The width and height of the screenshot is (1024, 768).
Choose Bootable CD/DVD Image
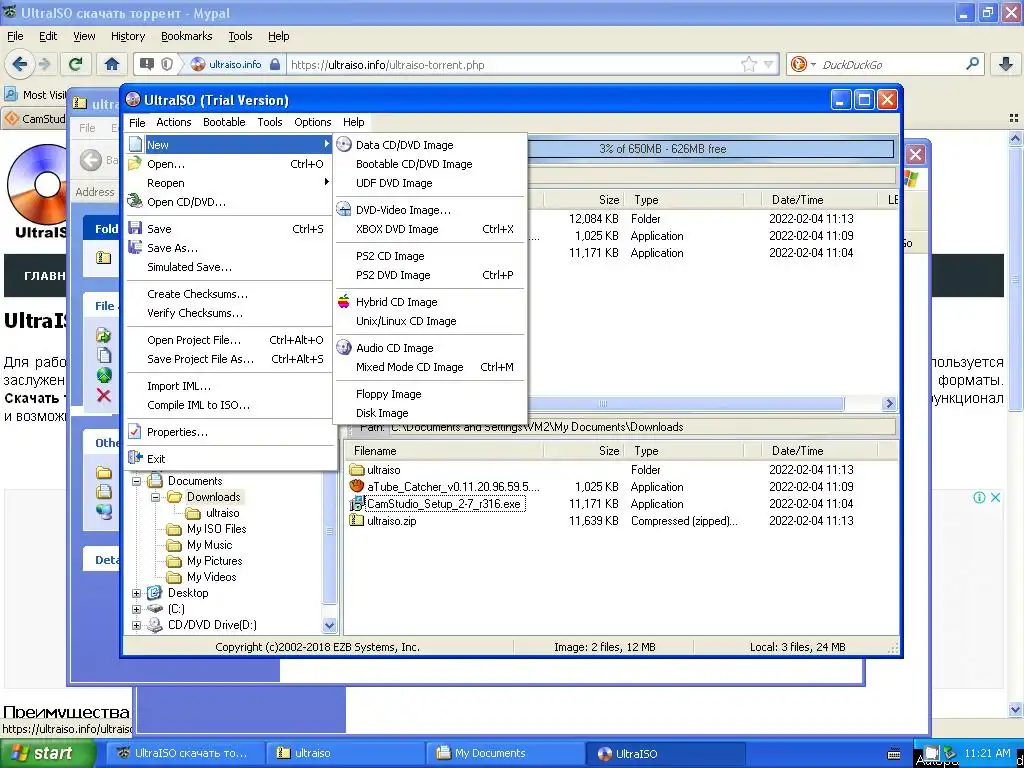(x=430, y=164)
